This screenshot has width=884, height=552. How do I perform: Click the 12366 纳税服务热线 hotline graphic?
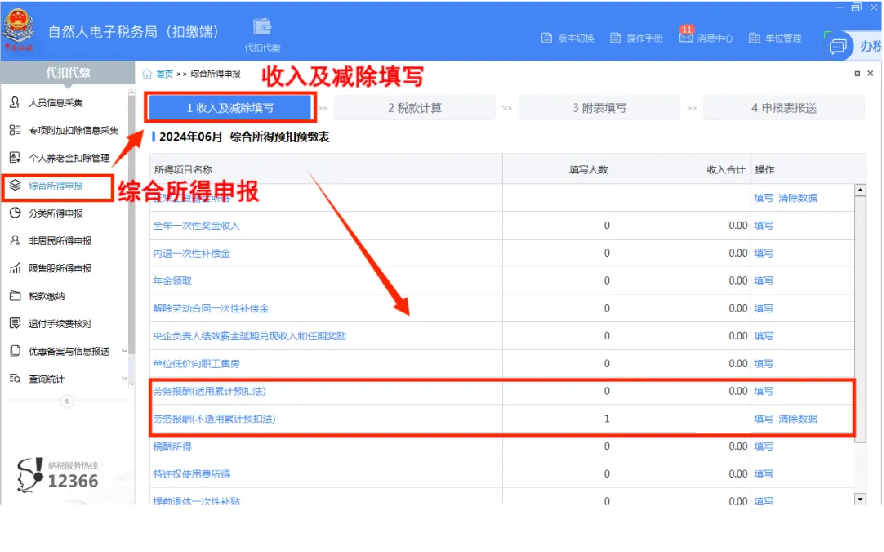pyautogui.click(x=58, y=475)
